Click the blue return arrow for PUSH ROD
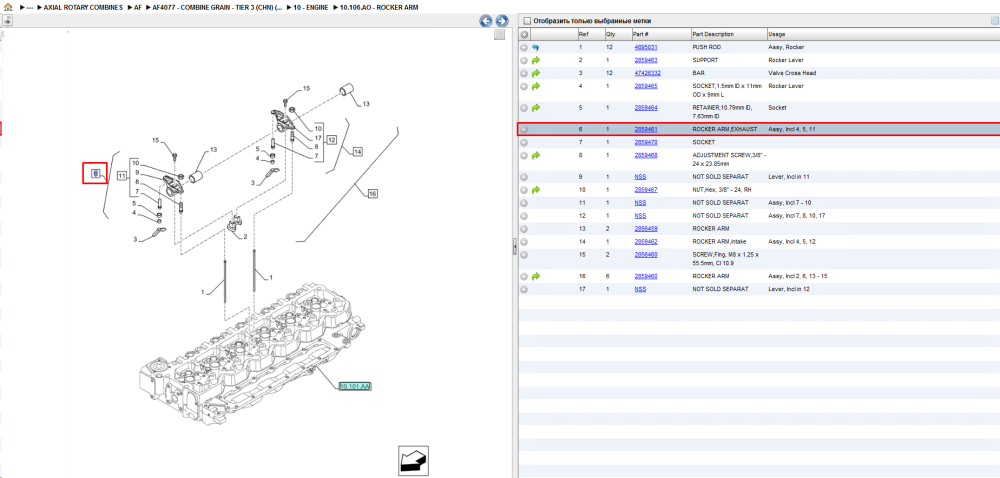Image resolution: width=1000 pixels, height=478 pixels. click(x=536, y=47)
